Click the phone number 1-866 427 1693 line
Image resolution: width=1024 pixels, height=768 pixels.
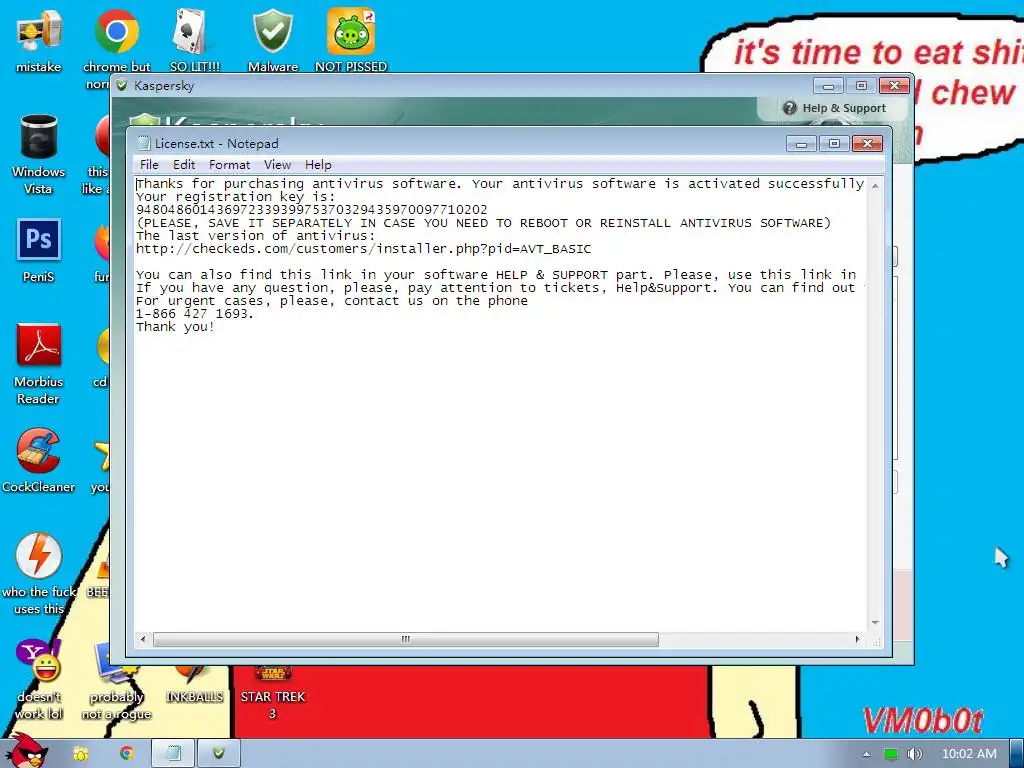(195, 313)
